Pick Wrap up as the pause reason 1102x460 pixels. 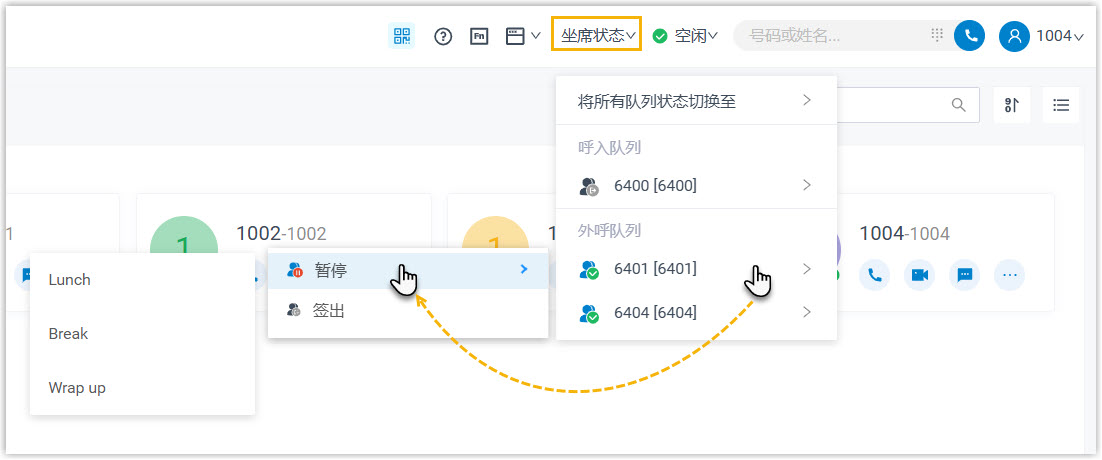[77, 387]
